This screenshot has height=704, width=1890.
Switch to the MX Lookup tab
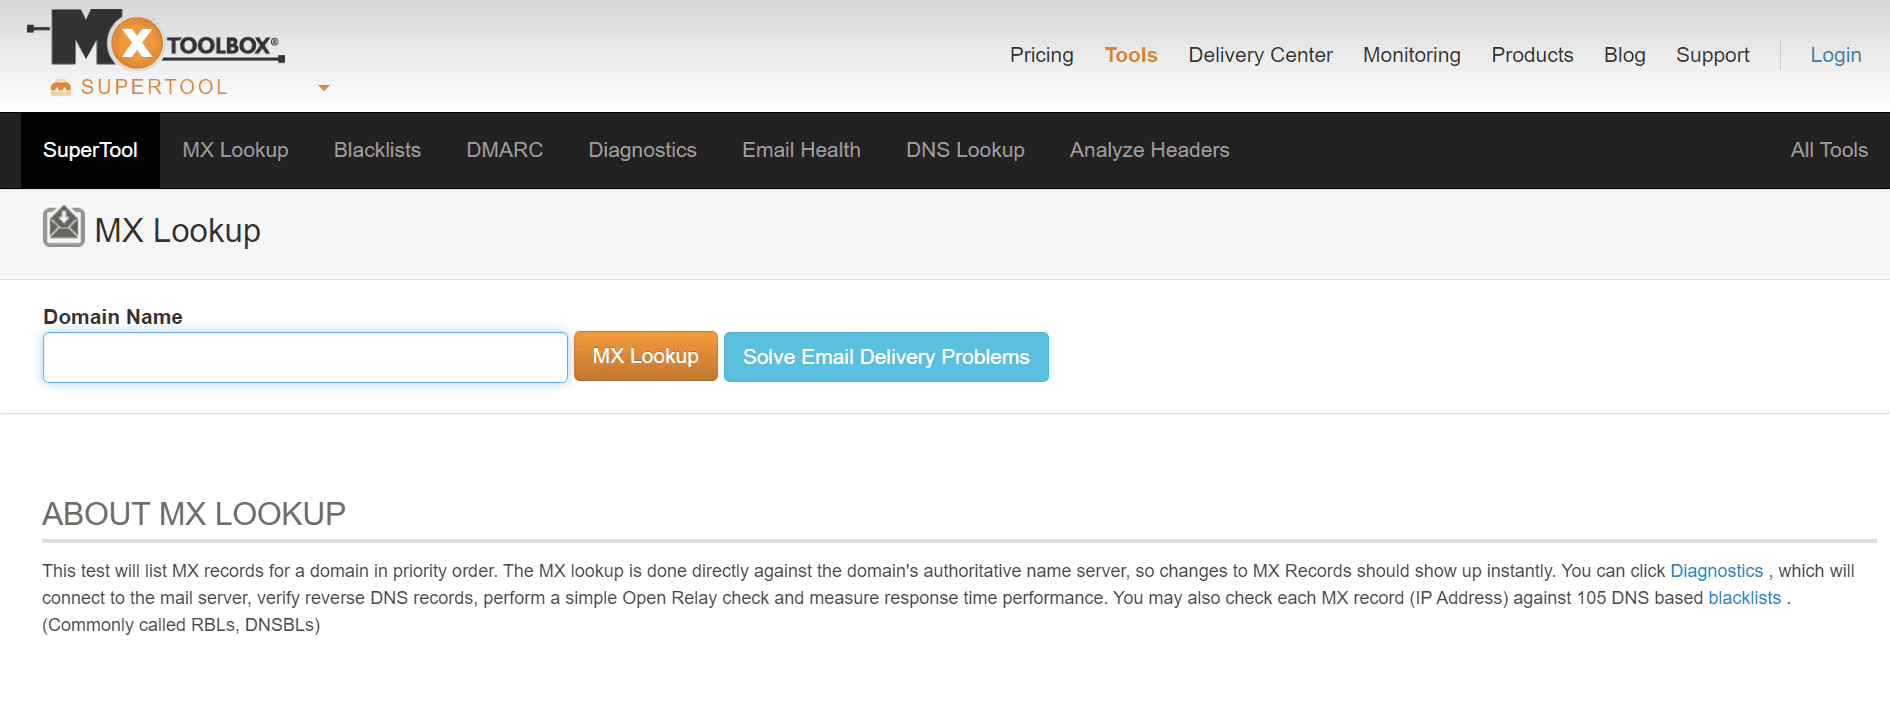235,150
